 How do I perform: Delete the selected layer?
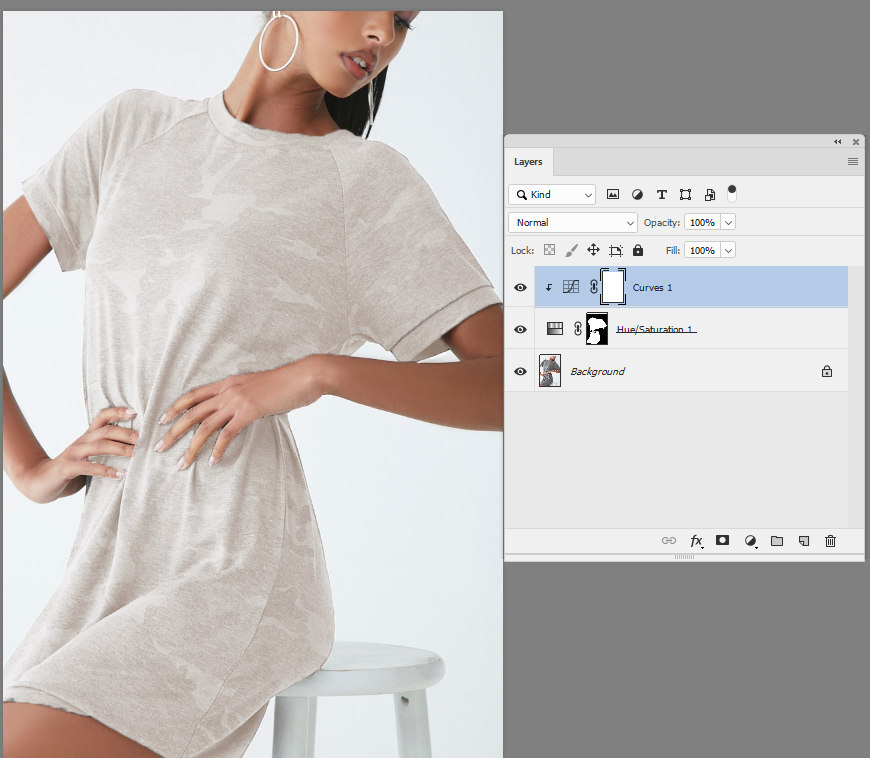(x=830, y=541)
